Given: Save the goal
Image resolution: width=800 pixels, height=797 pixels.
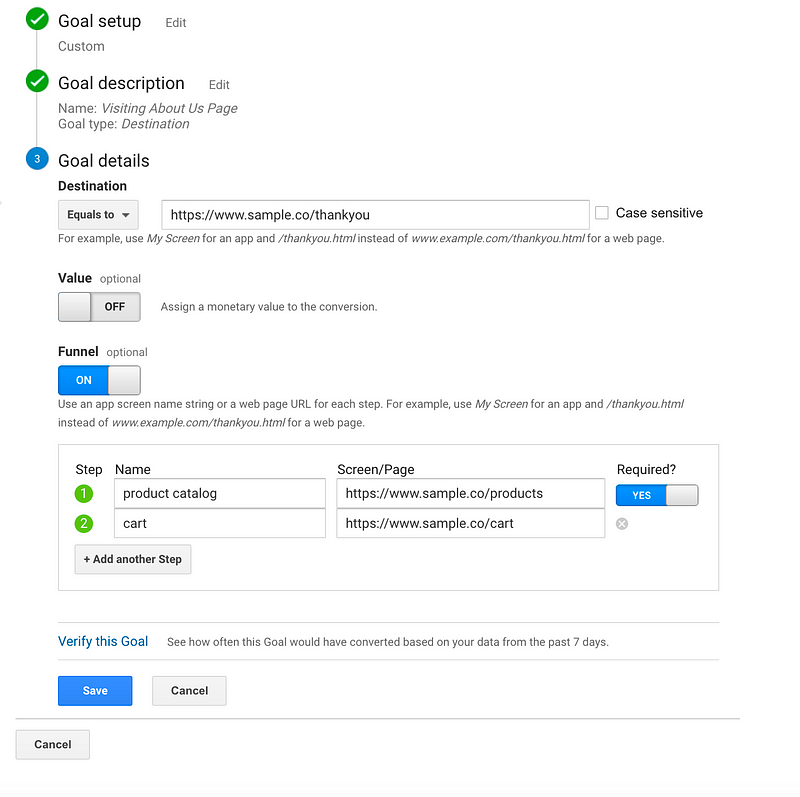Looking at the screenshot, I should point(95,691).
